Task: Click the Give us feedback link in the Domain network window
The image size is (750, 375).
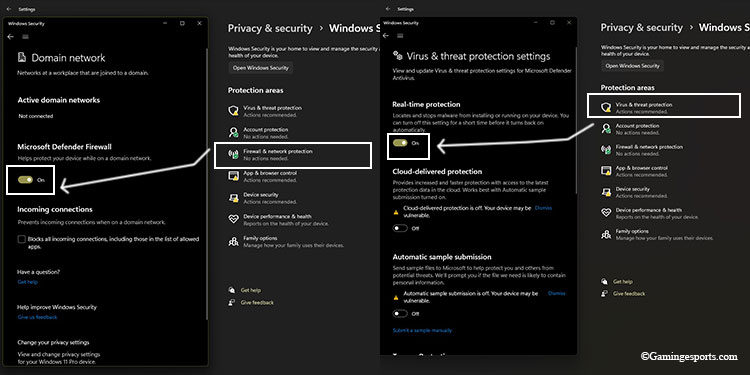Action: (37, 317)
